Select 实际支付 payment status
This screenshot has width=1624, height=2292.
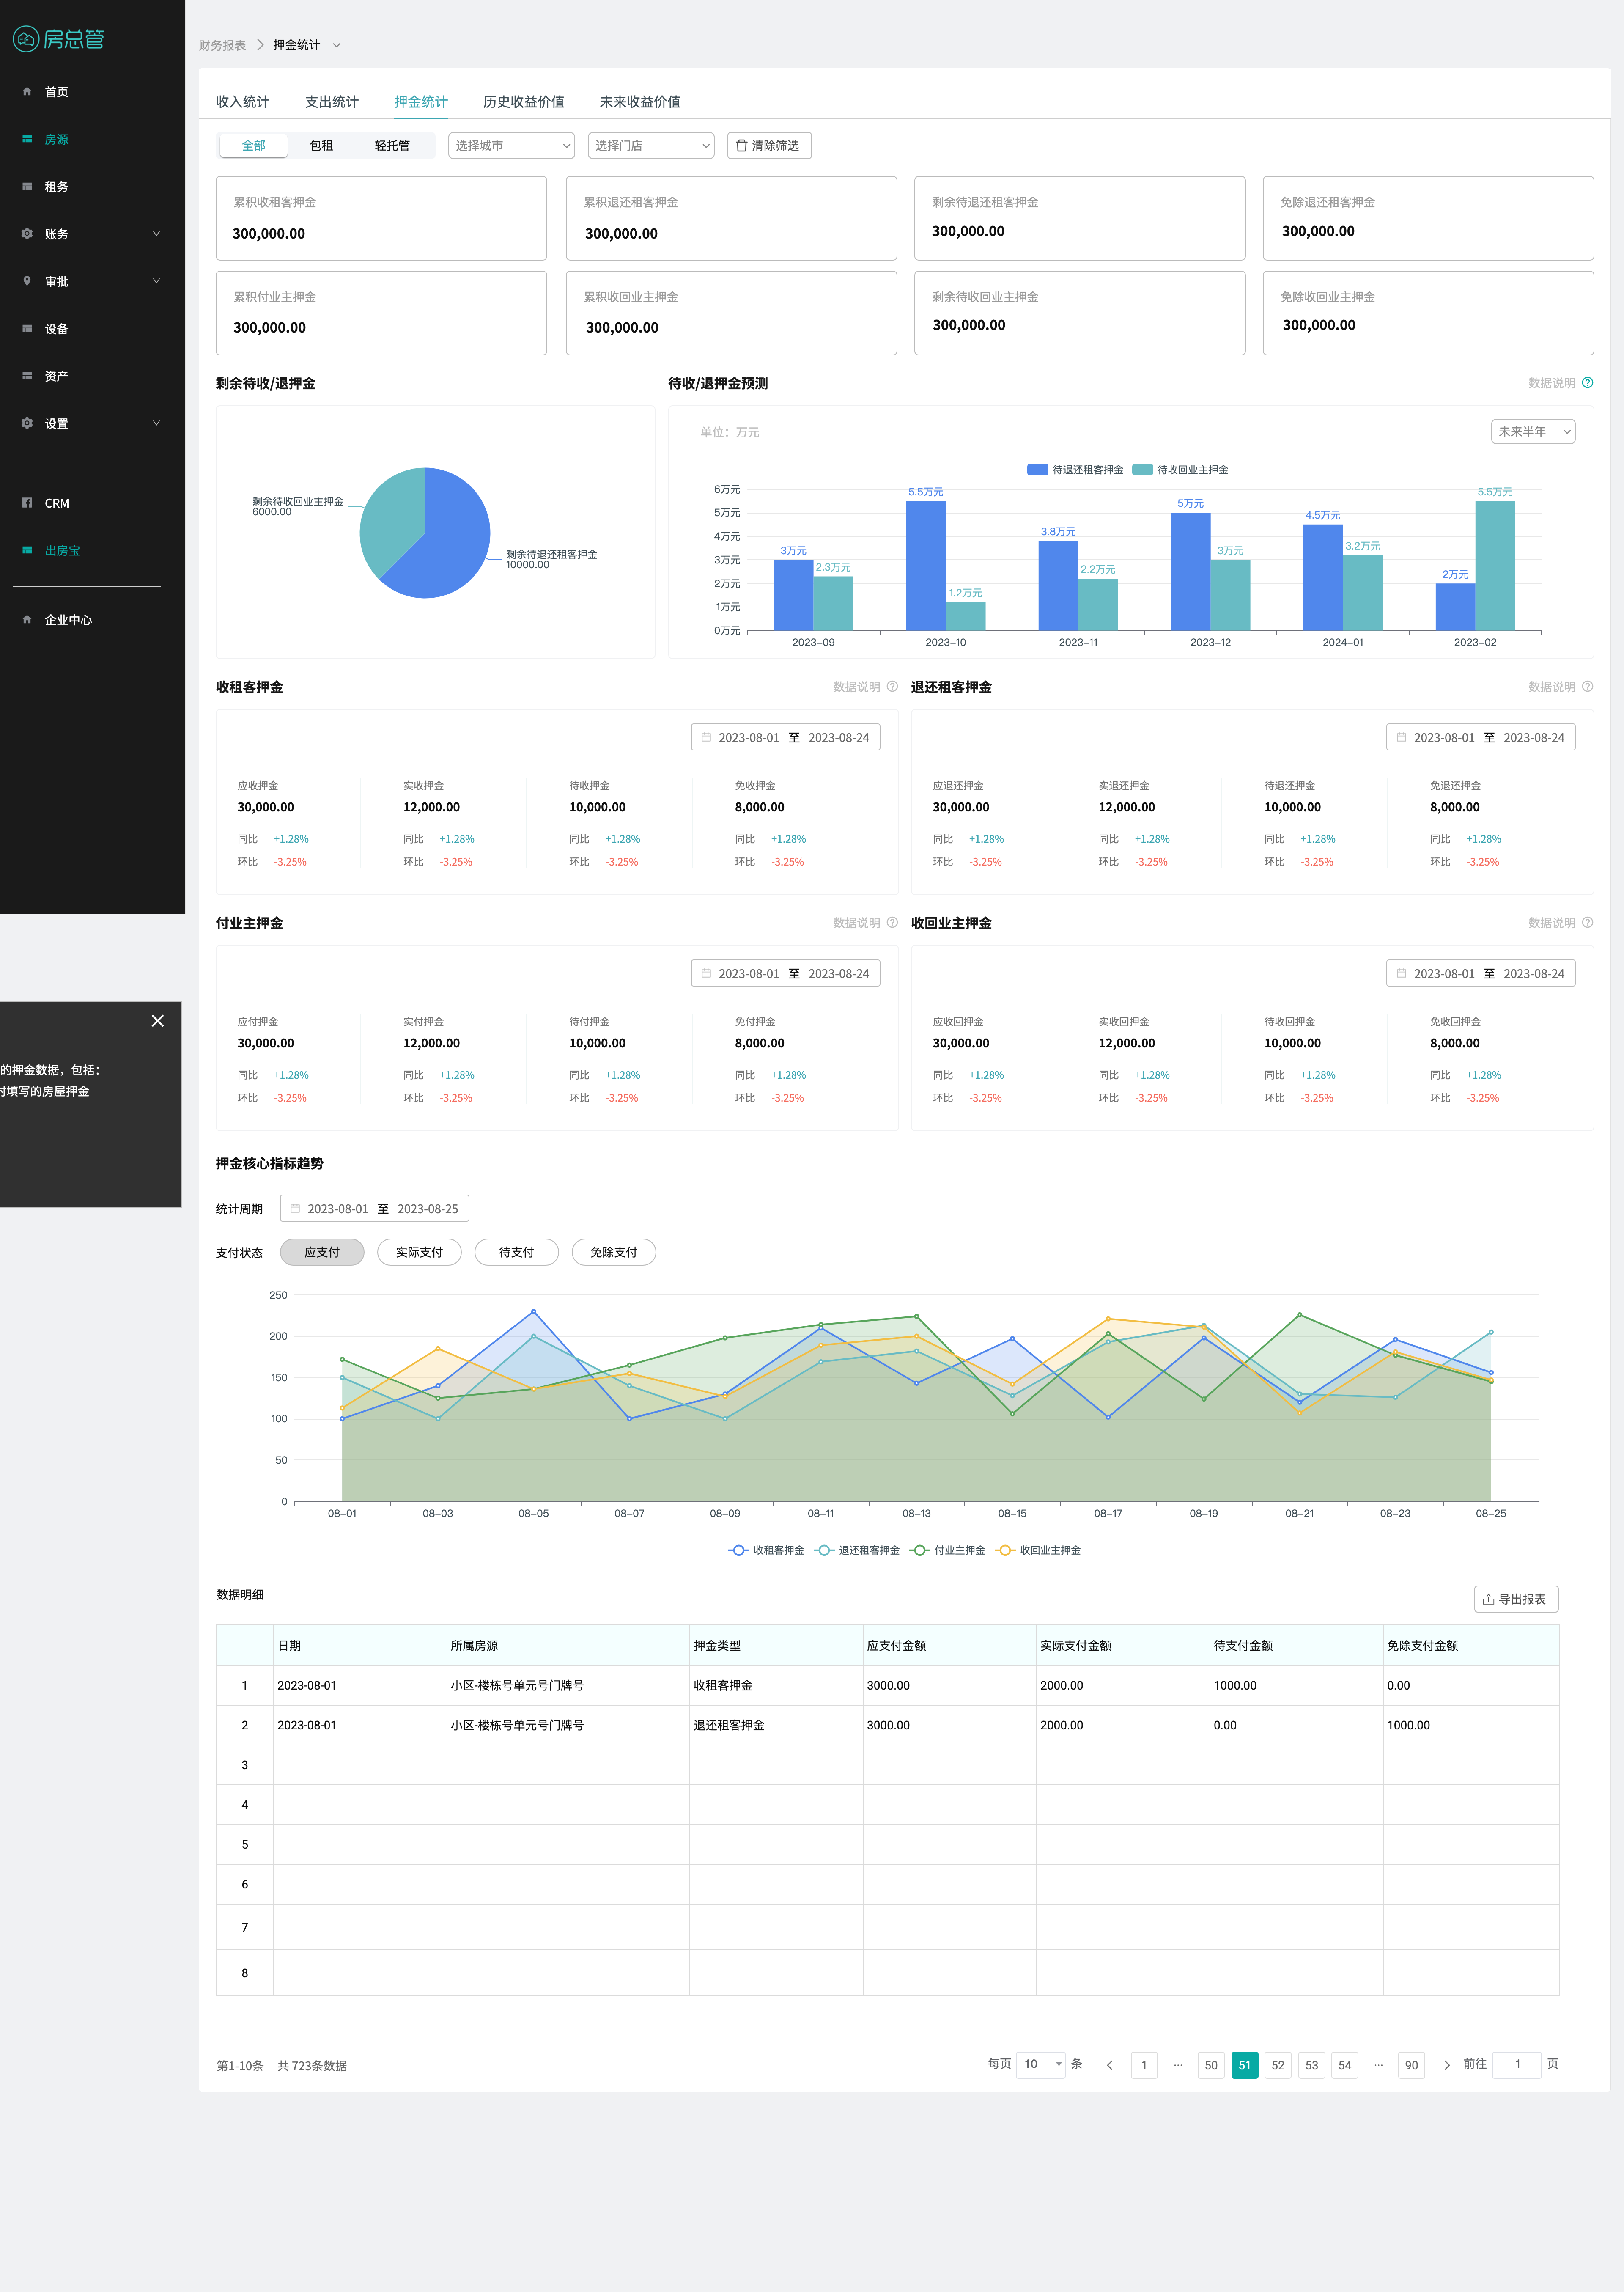pyautogui.click(x=419, y=1252)
